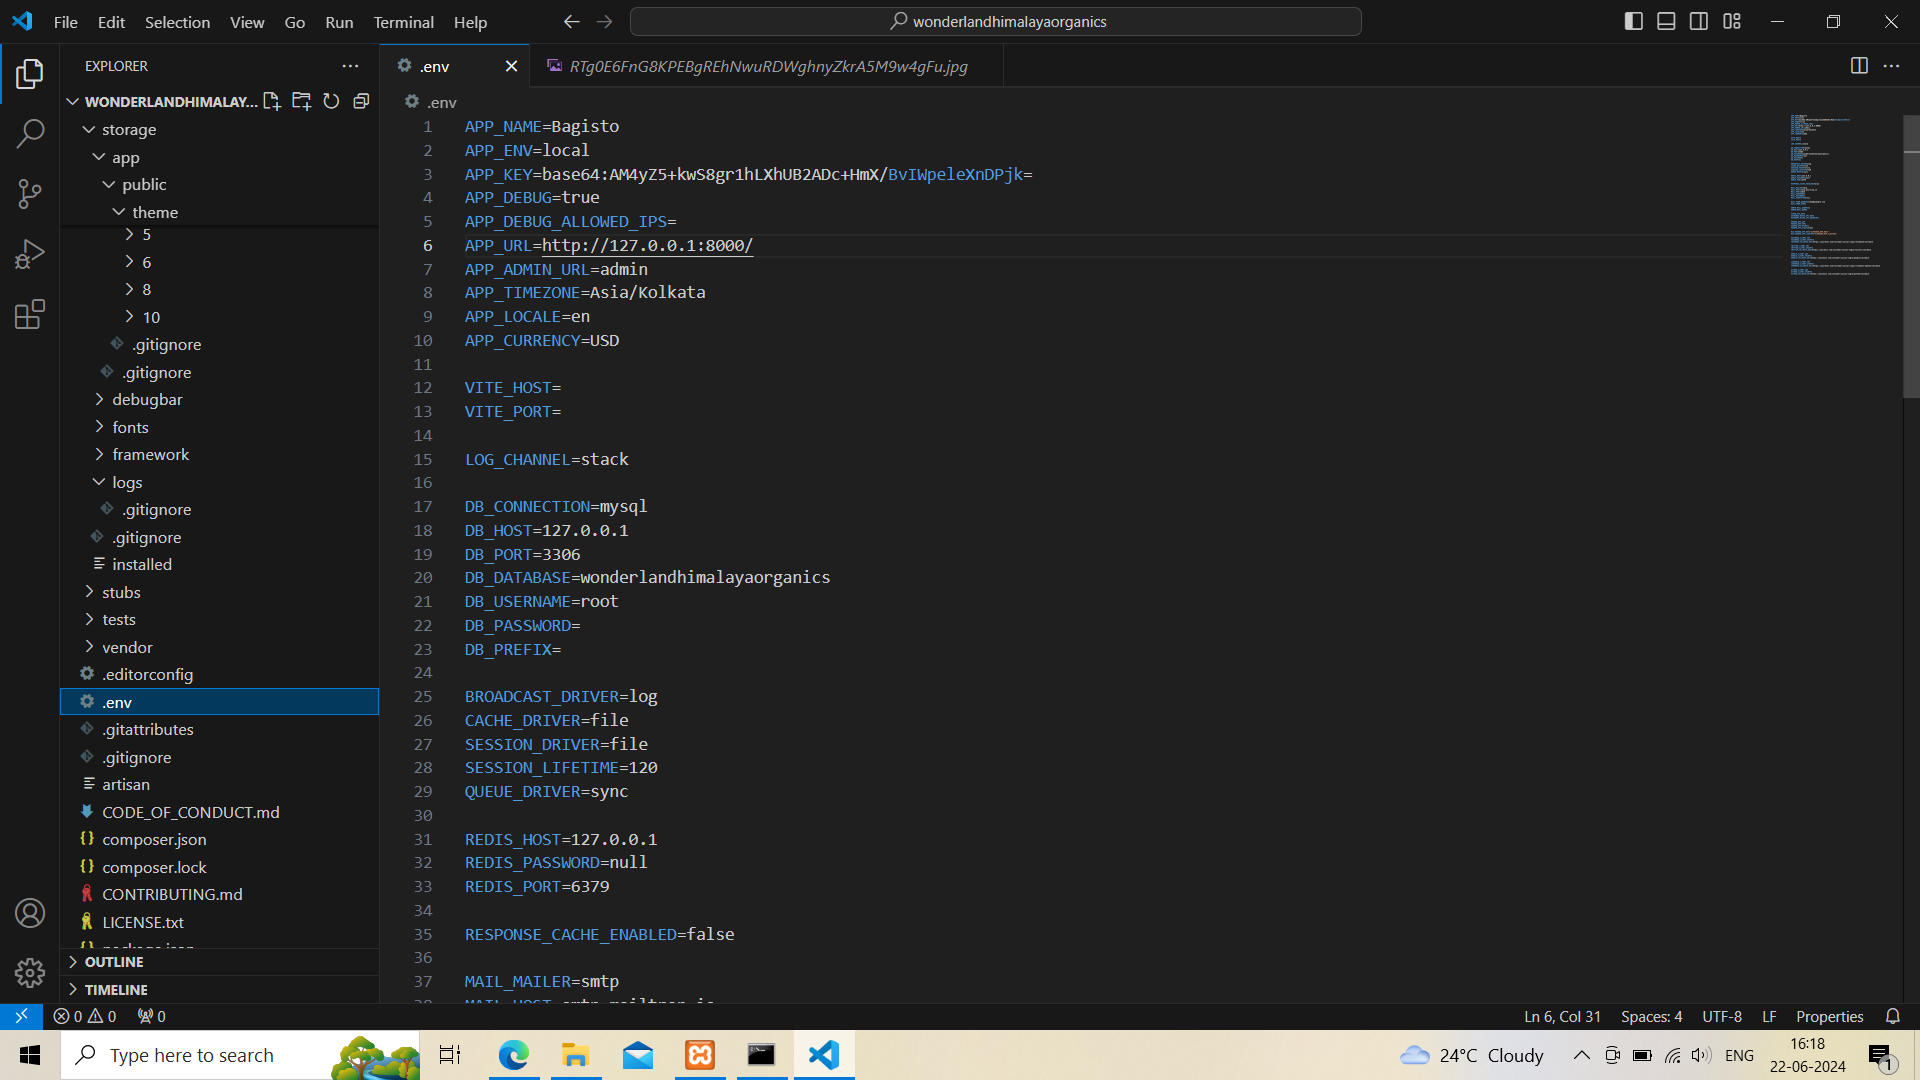1920x1080 pixels.
Task: Expand the OUTLINE section
Action: [x=220, y=962]
